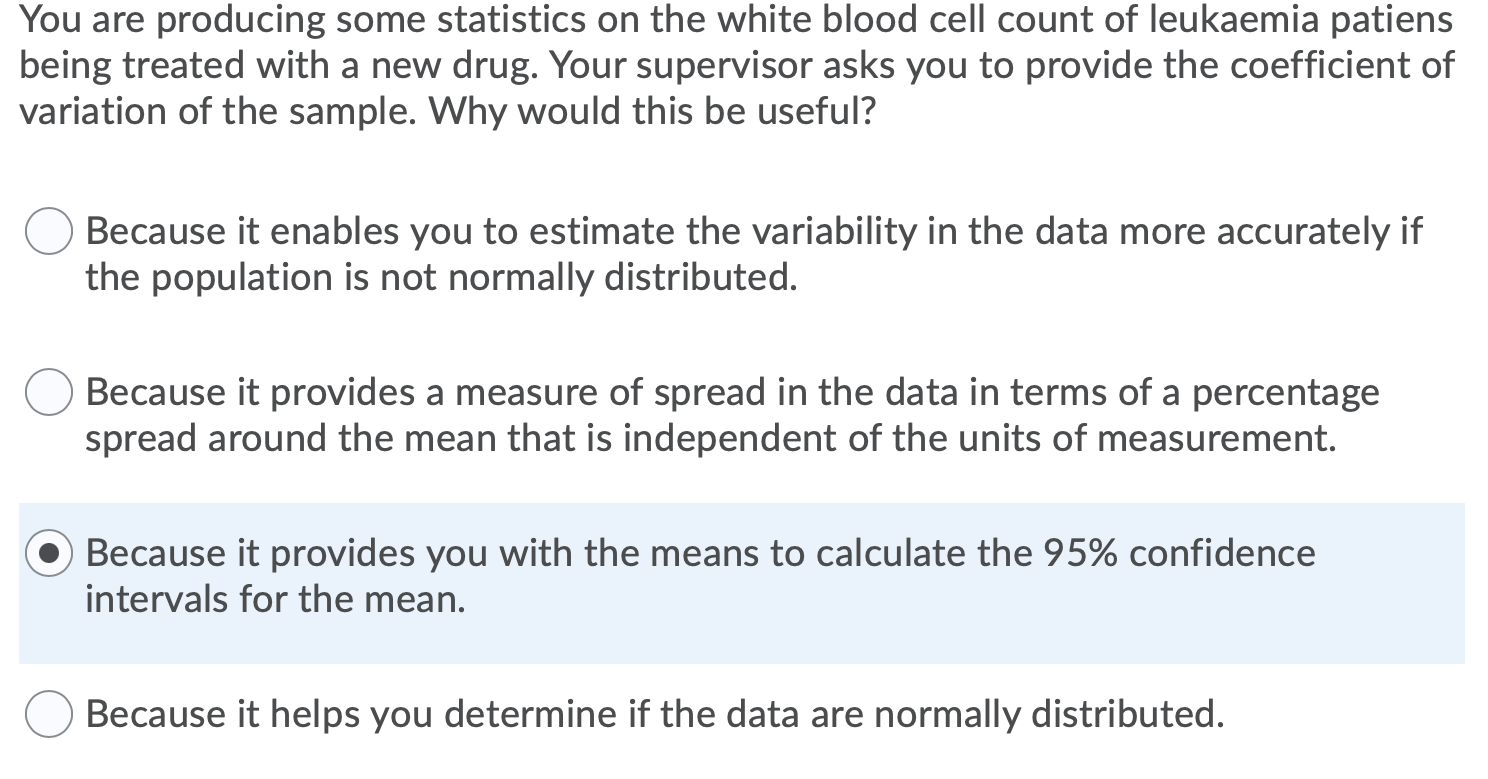Image resolution: width=1488 pixels, height=779 pixels.
Task: Select the radio button for the first answer option
Action: pos(47,230)
